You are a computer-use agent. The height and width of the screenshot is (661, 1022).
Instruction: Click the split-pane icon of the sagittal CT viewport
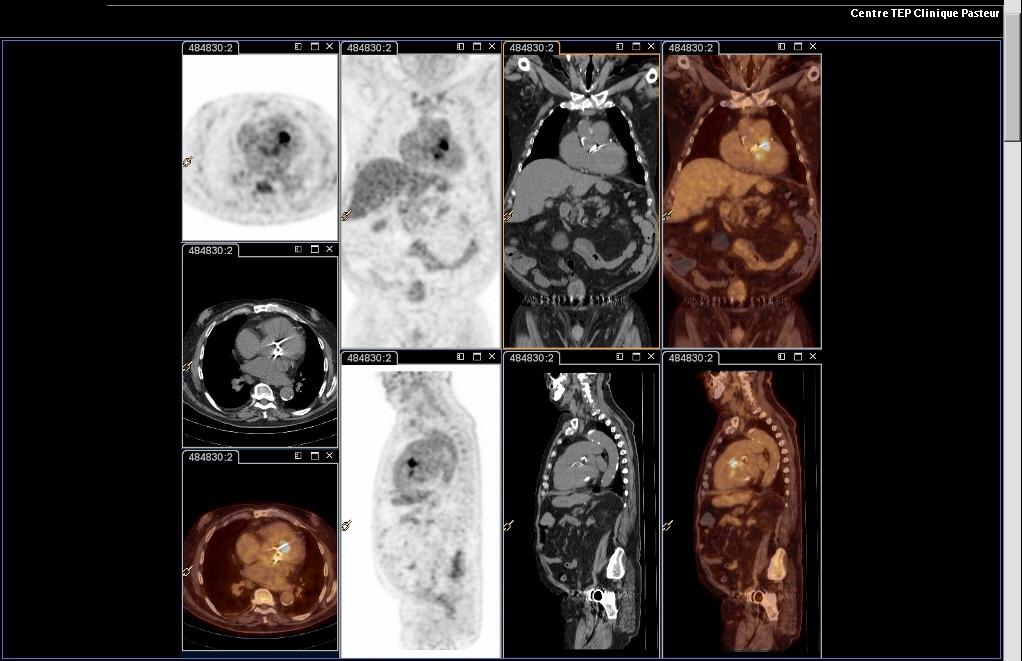[620, 357]
